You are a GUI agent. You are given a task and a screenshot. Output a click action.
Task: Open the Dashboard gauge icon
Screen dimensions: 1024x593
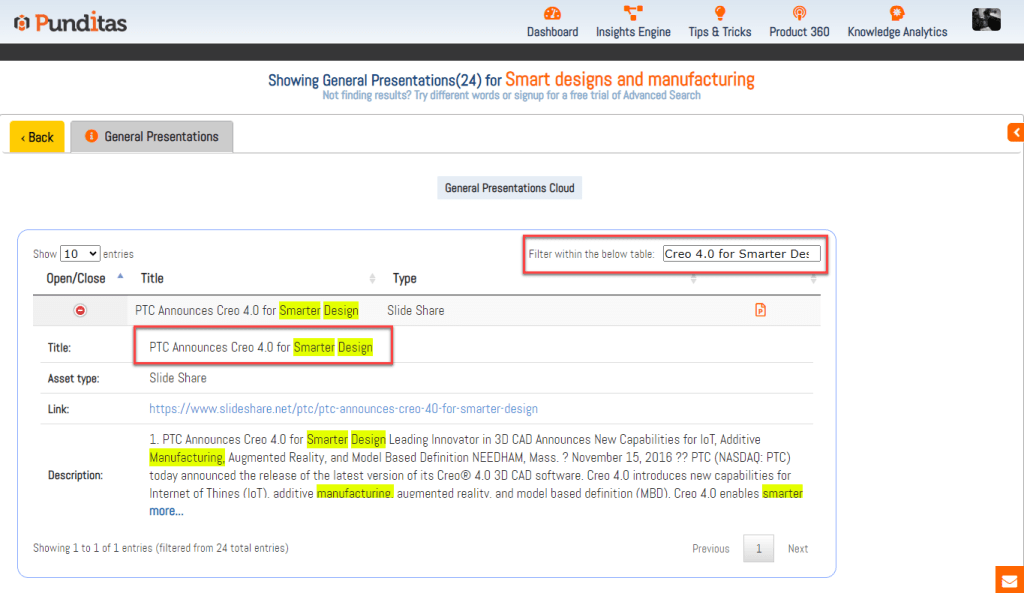point(552,14)
